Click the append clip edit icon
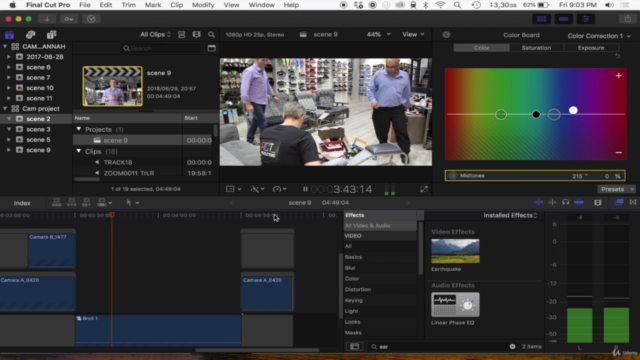Viewport: 640px width, 360px height. click(x=87, y=202)
